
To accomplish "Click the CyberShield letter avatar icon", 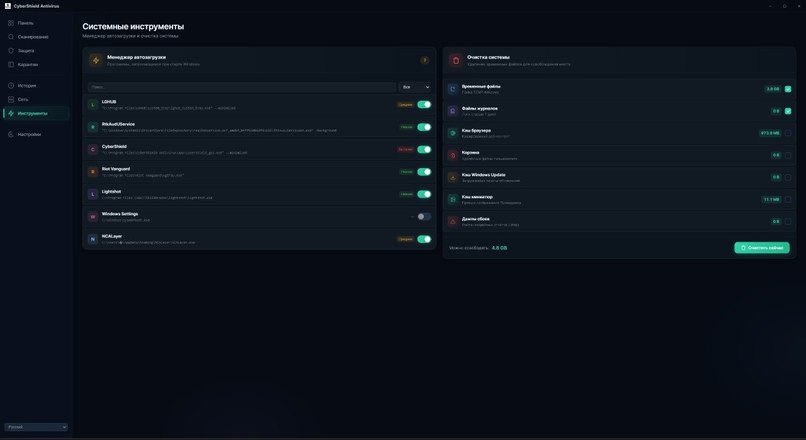I will click(93, 150).
